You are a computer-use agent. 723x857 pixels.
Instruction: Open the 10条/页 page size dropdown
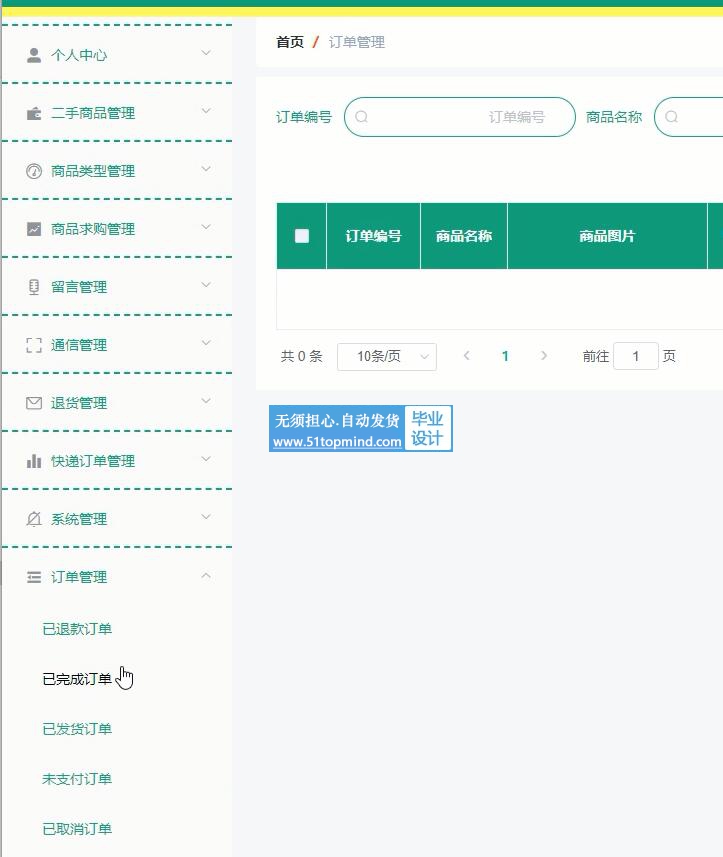387,356
